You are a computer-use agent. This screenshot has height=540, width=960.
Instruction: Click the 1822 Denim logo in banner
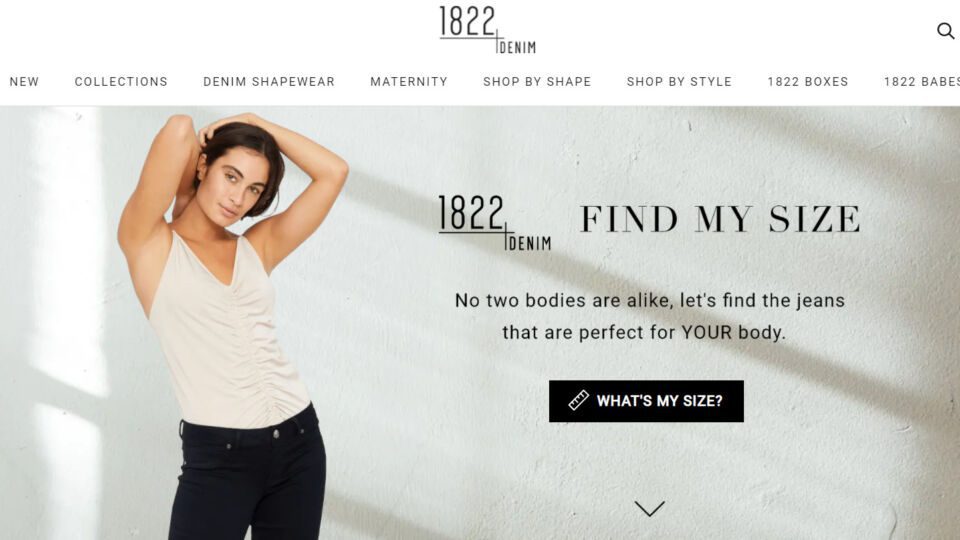495,223
